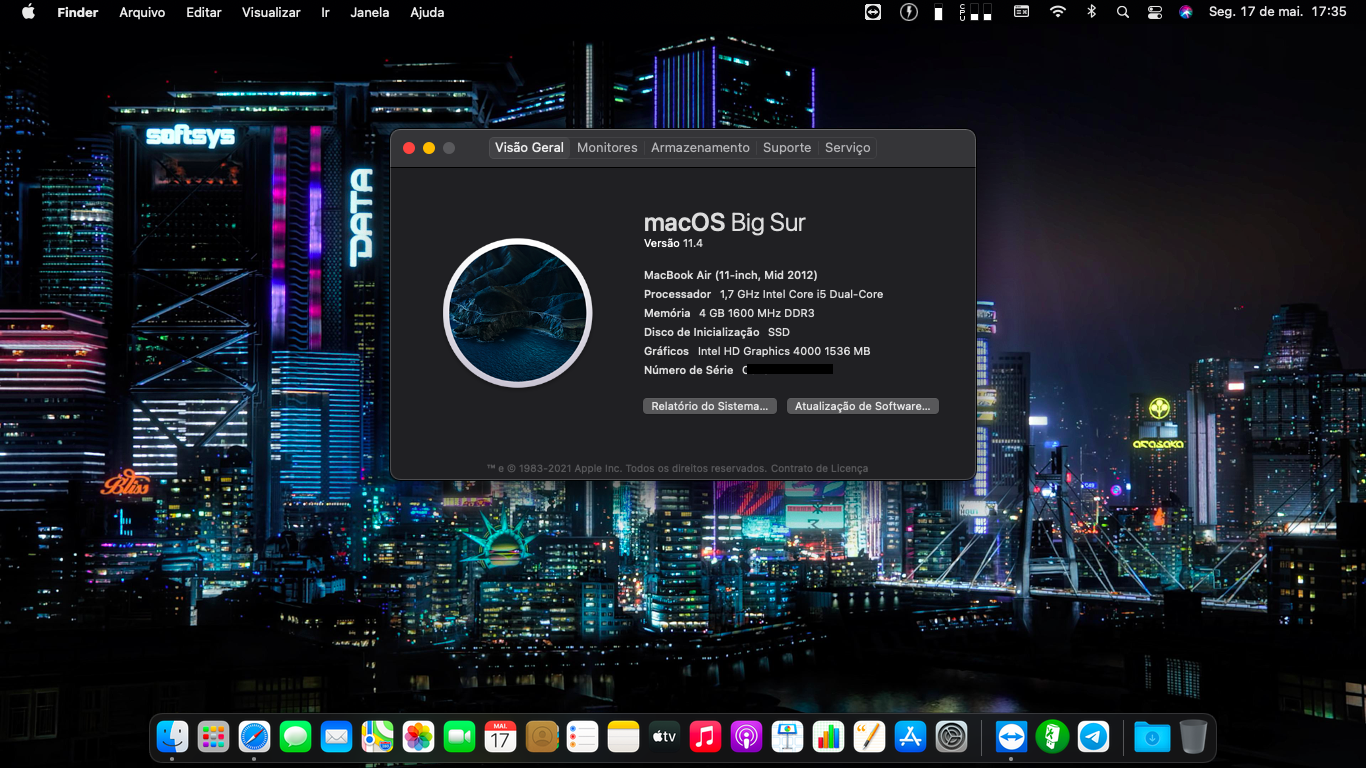1366x768 pixels.
Task: Open Calendar showing 17 in dock
Action: click(x=500, y=737)
